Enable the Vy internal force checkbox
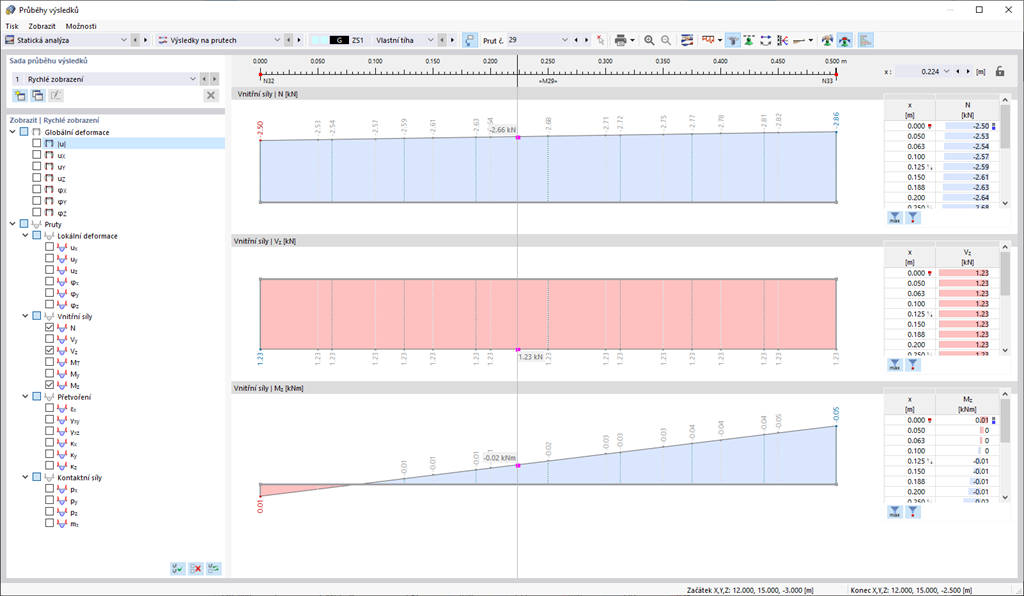1024x596 pixels. [50, 339]
